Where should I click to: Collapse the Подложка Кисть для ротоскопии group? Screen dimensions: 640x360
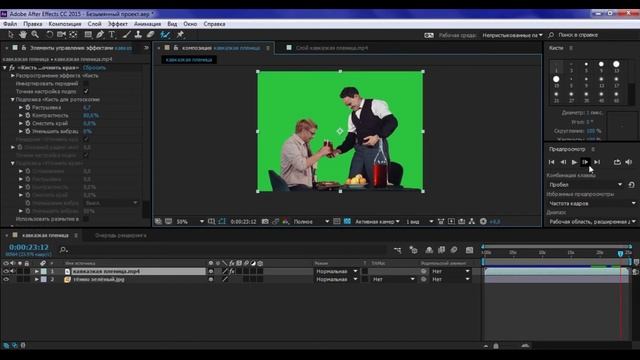13,99
